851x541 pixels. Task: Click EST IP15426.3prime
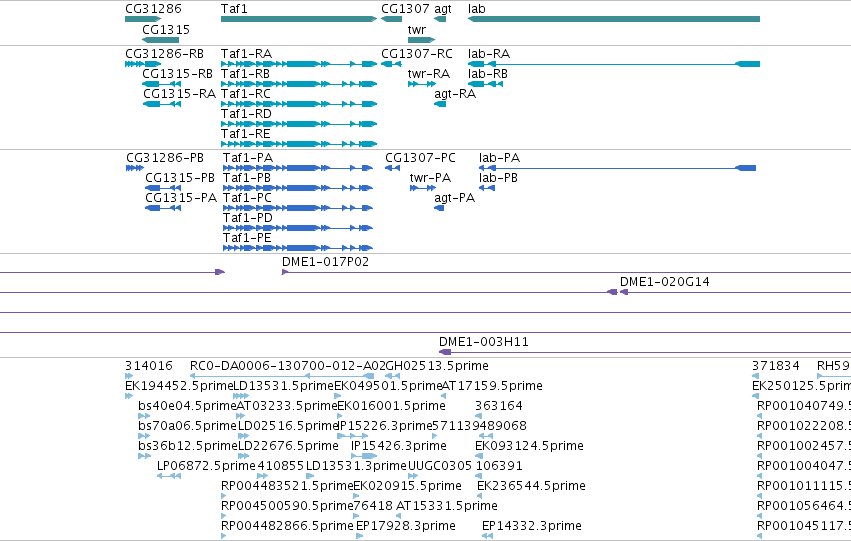pyautogui.click(x=399, y=446)
